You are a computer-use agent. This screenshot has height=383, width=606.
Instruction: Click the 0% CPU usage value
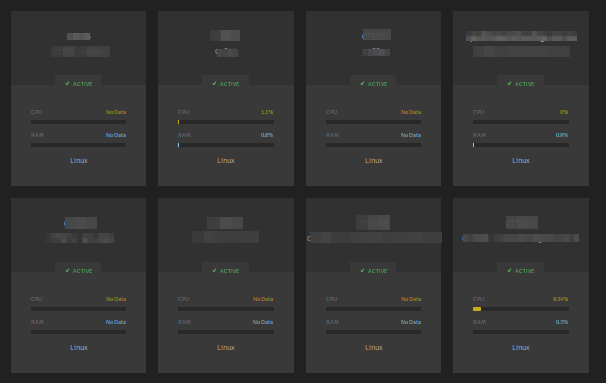pyautogui.click(x=564, y=112)
